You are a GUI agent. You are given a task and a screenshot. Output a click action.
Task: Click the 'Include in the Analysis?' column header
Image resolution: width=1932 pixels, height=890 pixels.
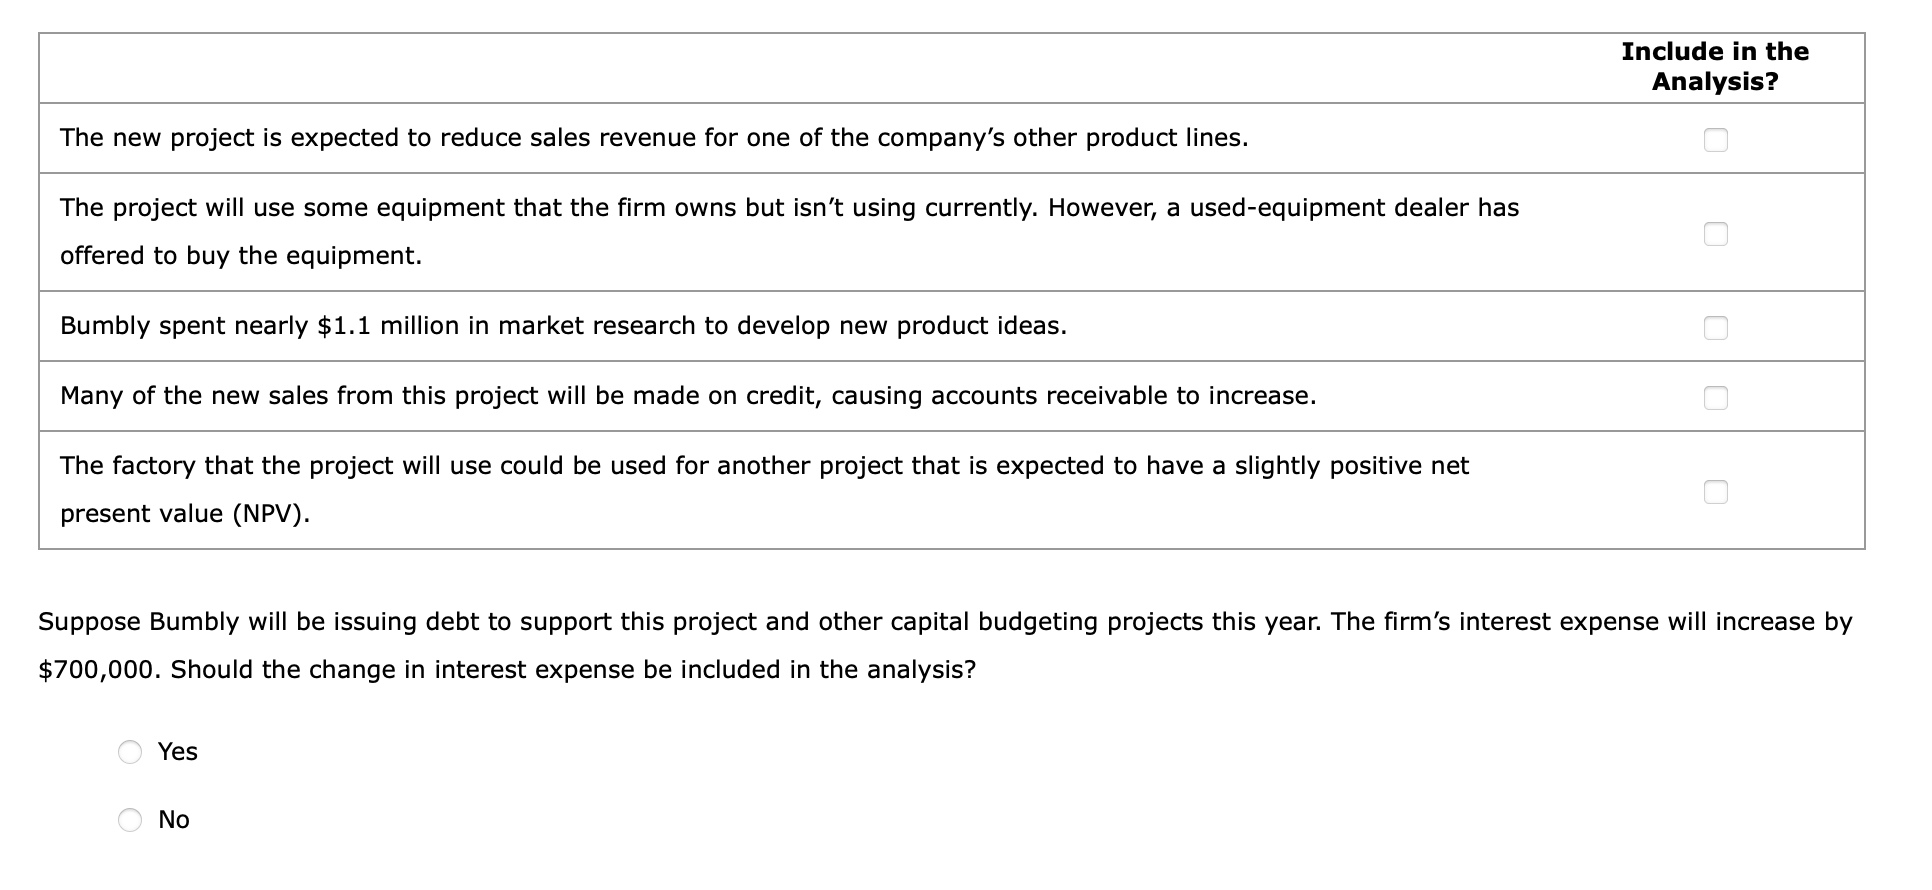[1715, 67]
